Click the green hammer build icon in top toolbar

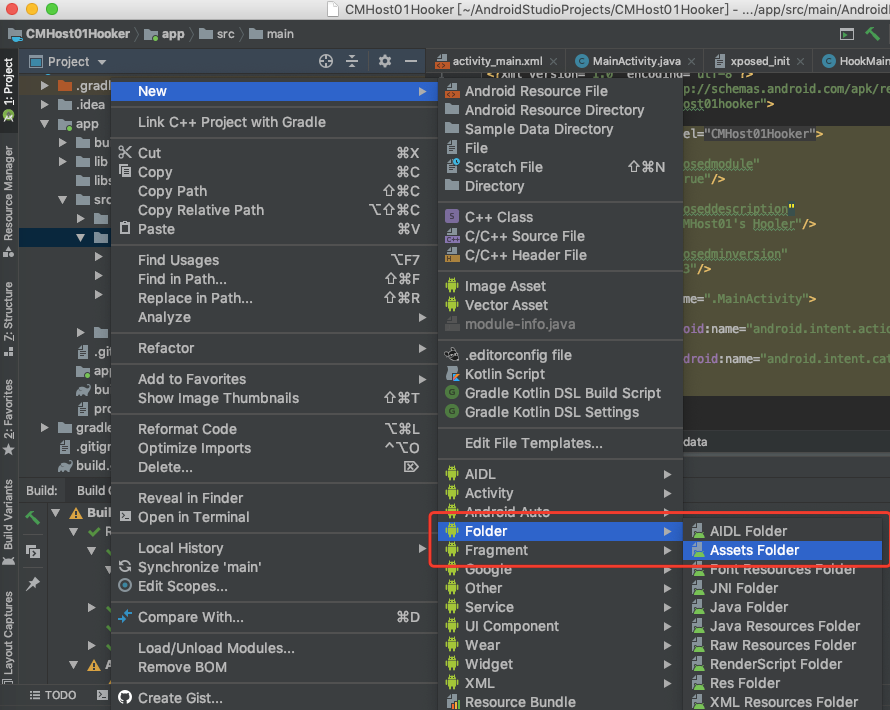tap(872, 33)
